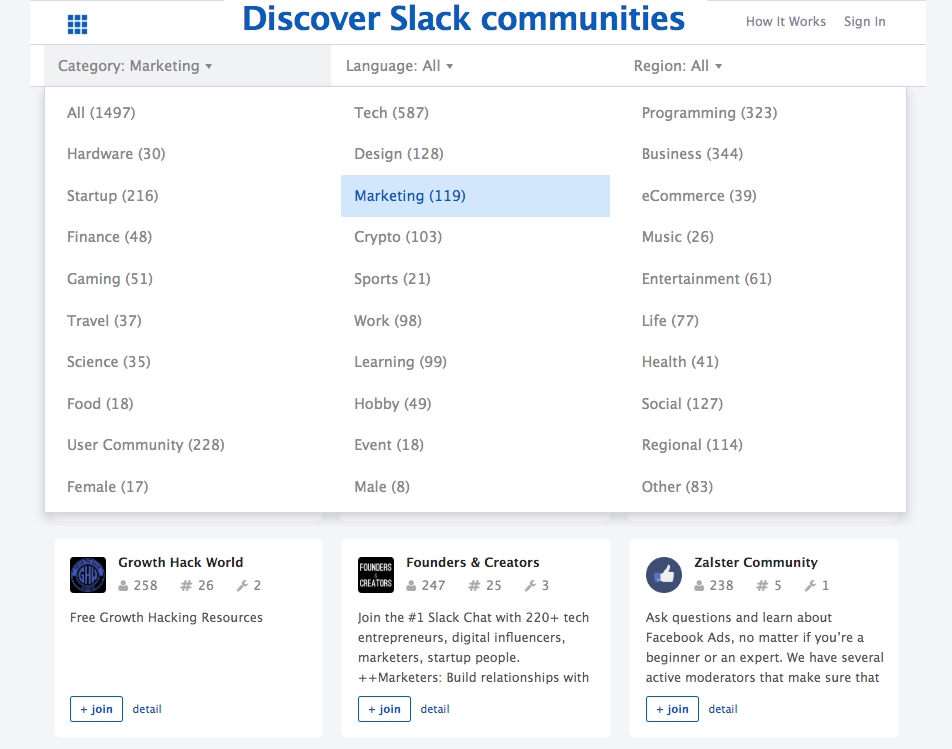Select All (1497) categories option
Image resolution: width=952 pixels, height=749 pixels.
(x=101, y=113)
